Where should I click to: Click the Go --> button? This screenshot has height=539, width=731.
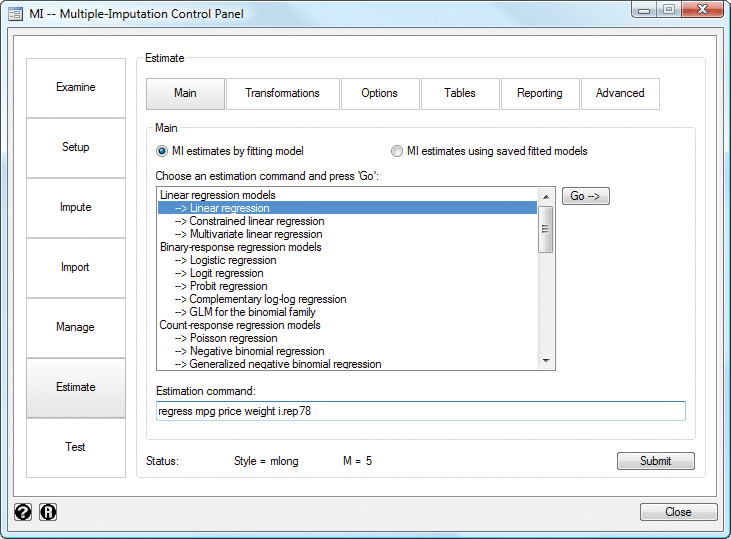coord(586,196)
